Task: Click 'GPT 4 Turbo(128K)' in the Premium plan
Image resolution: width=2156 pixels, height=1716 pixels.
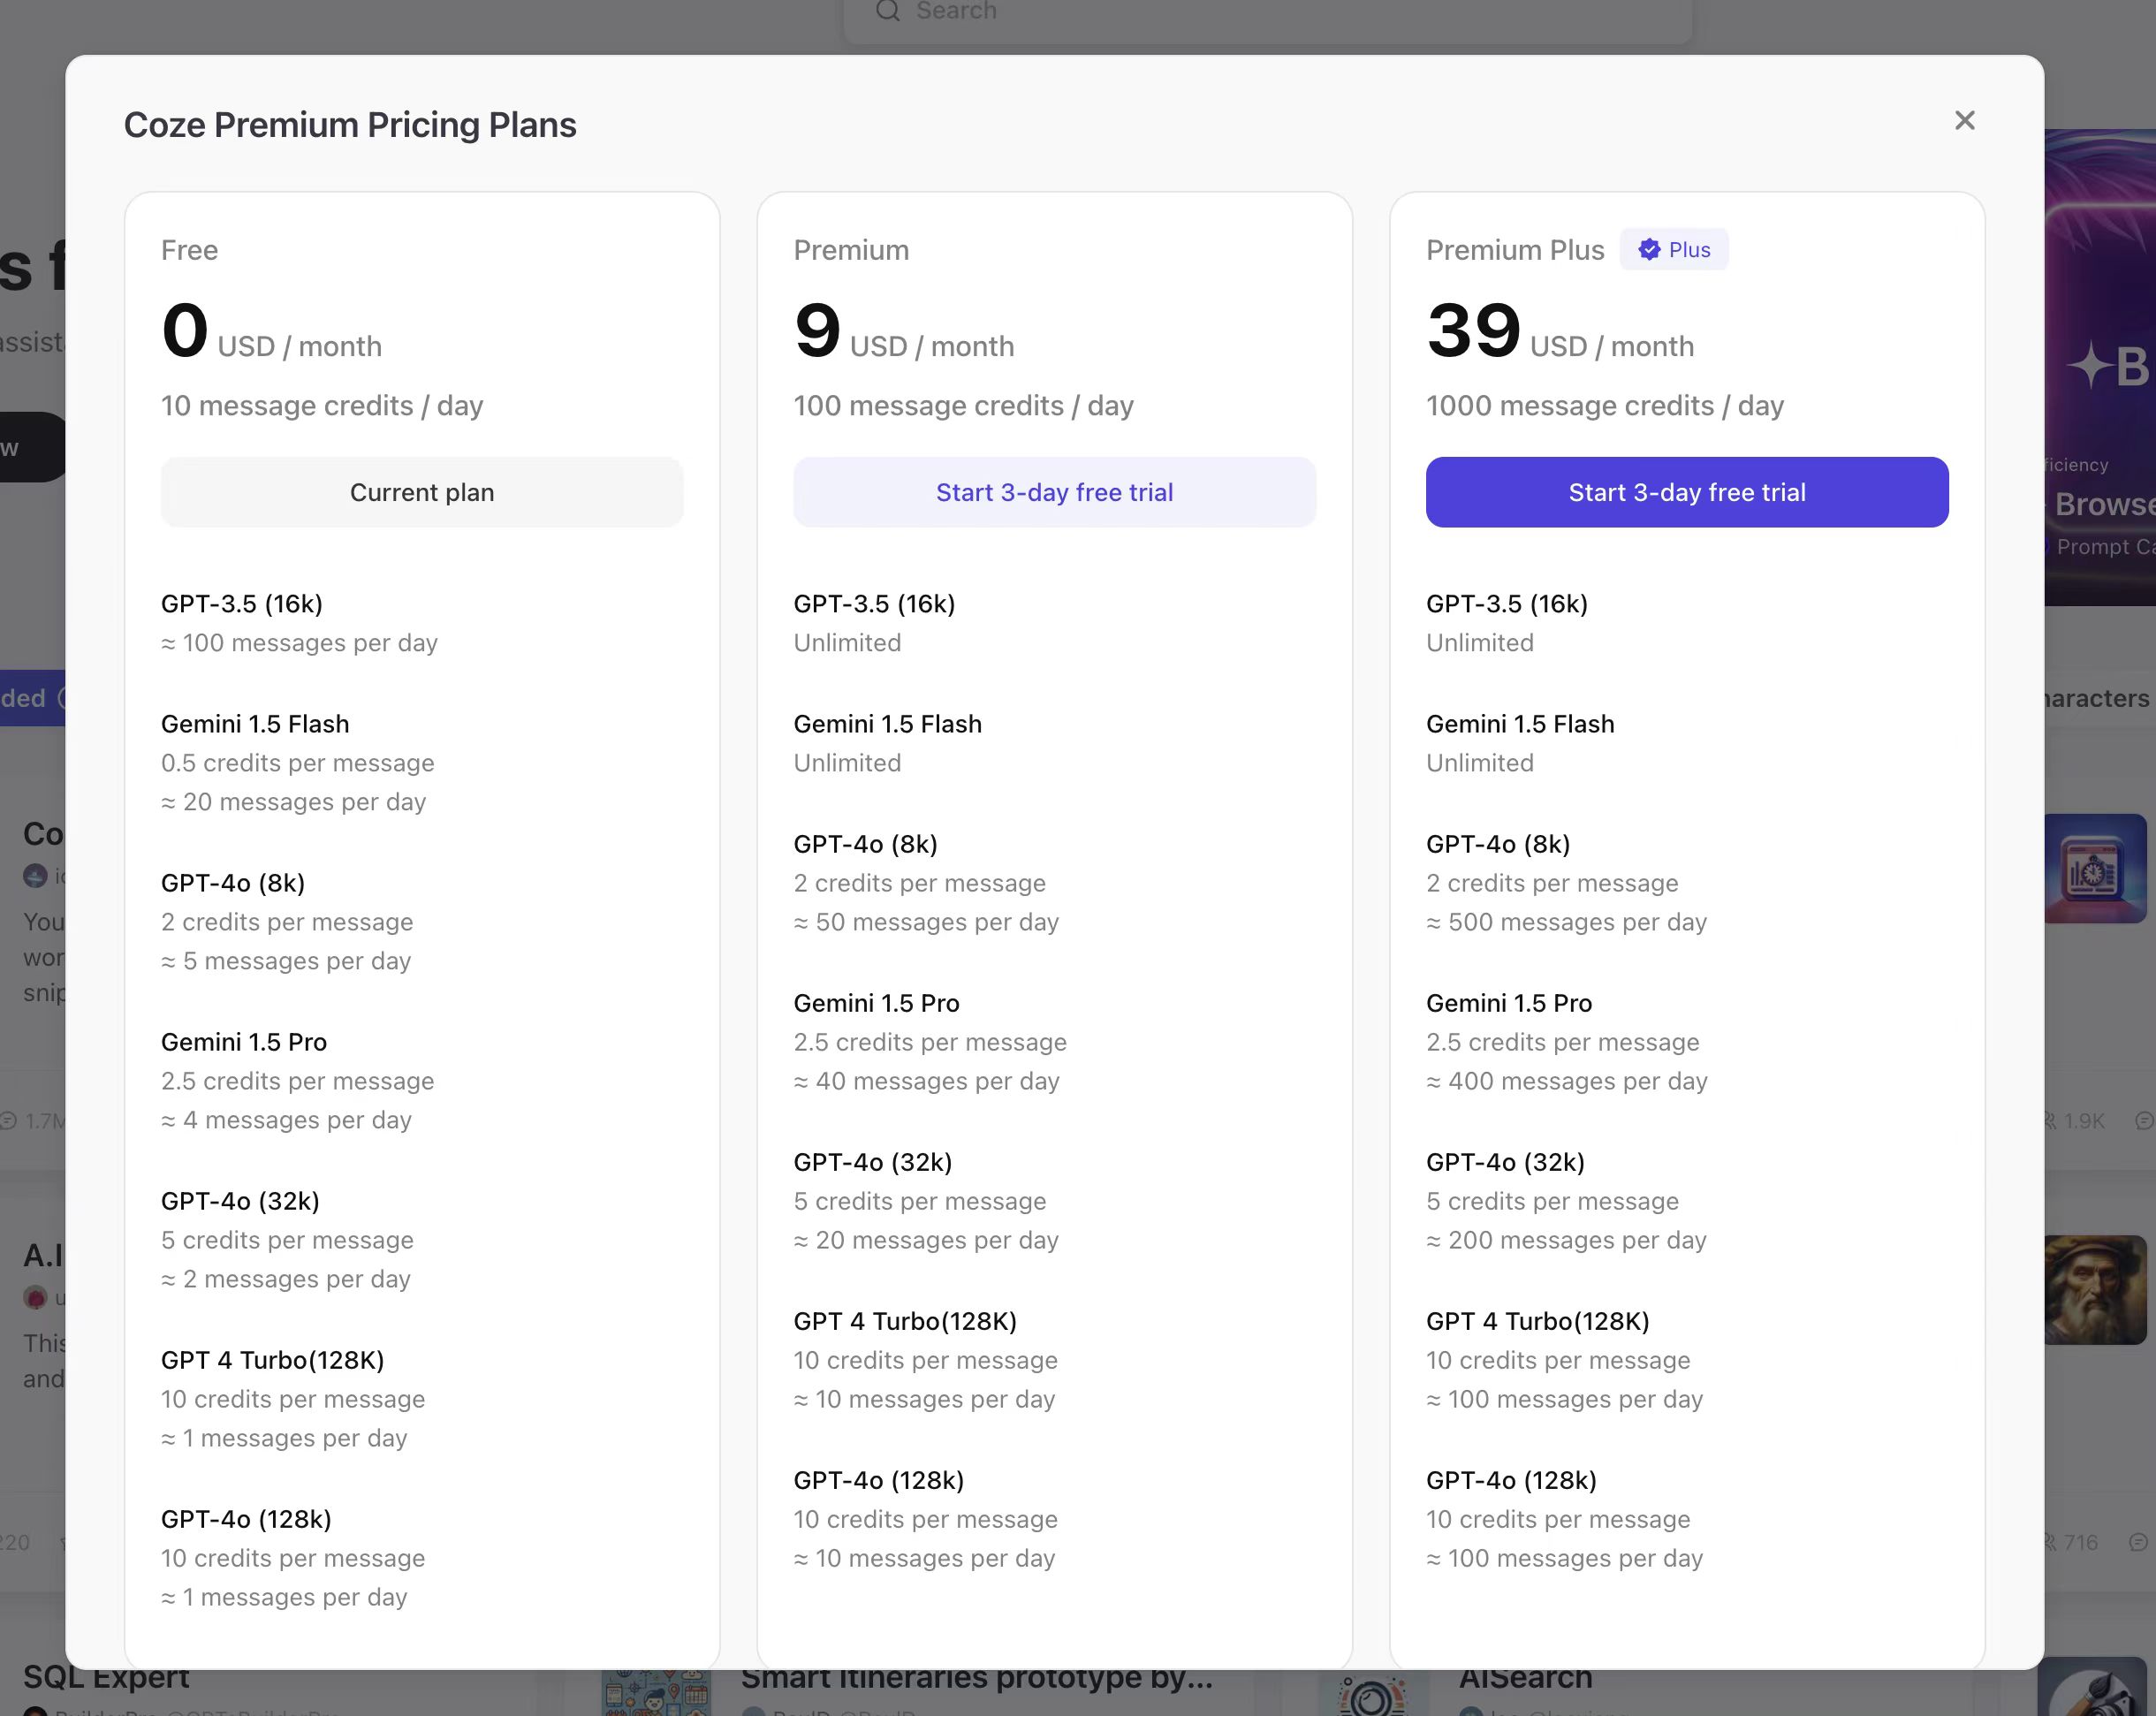Action: tap(905, 1321)
